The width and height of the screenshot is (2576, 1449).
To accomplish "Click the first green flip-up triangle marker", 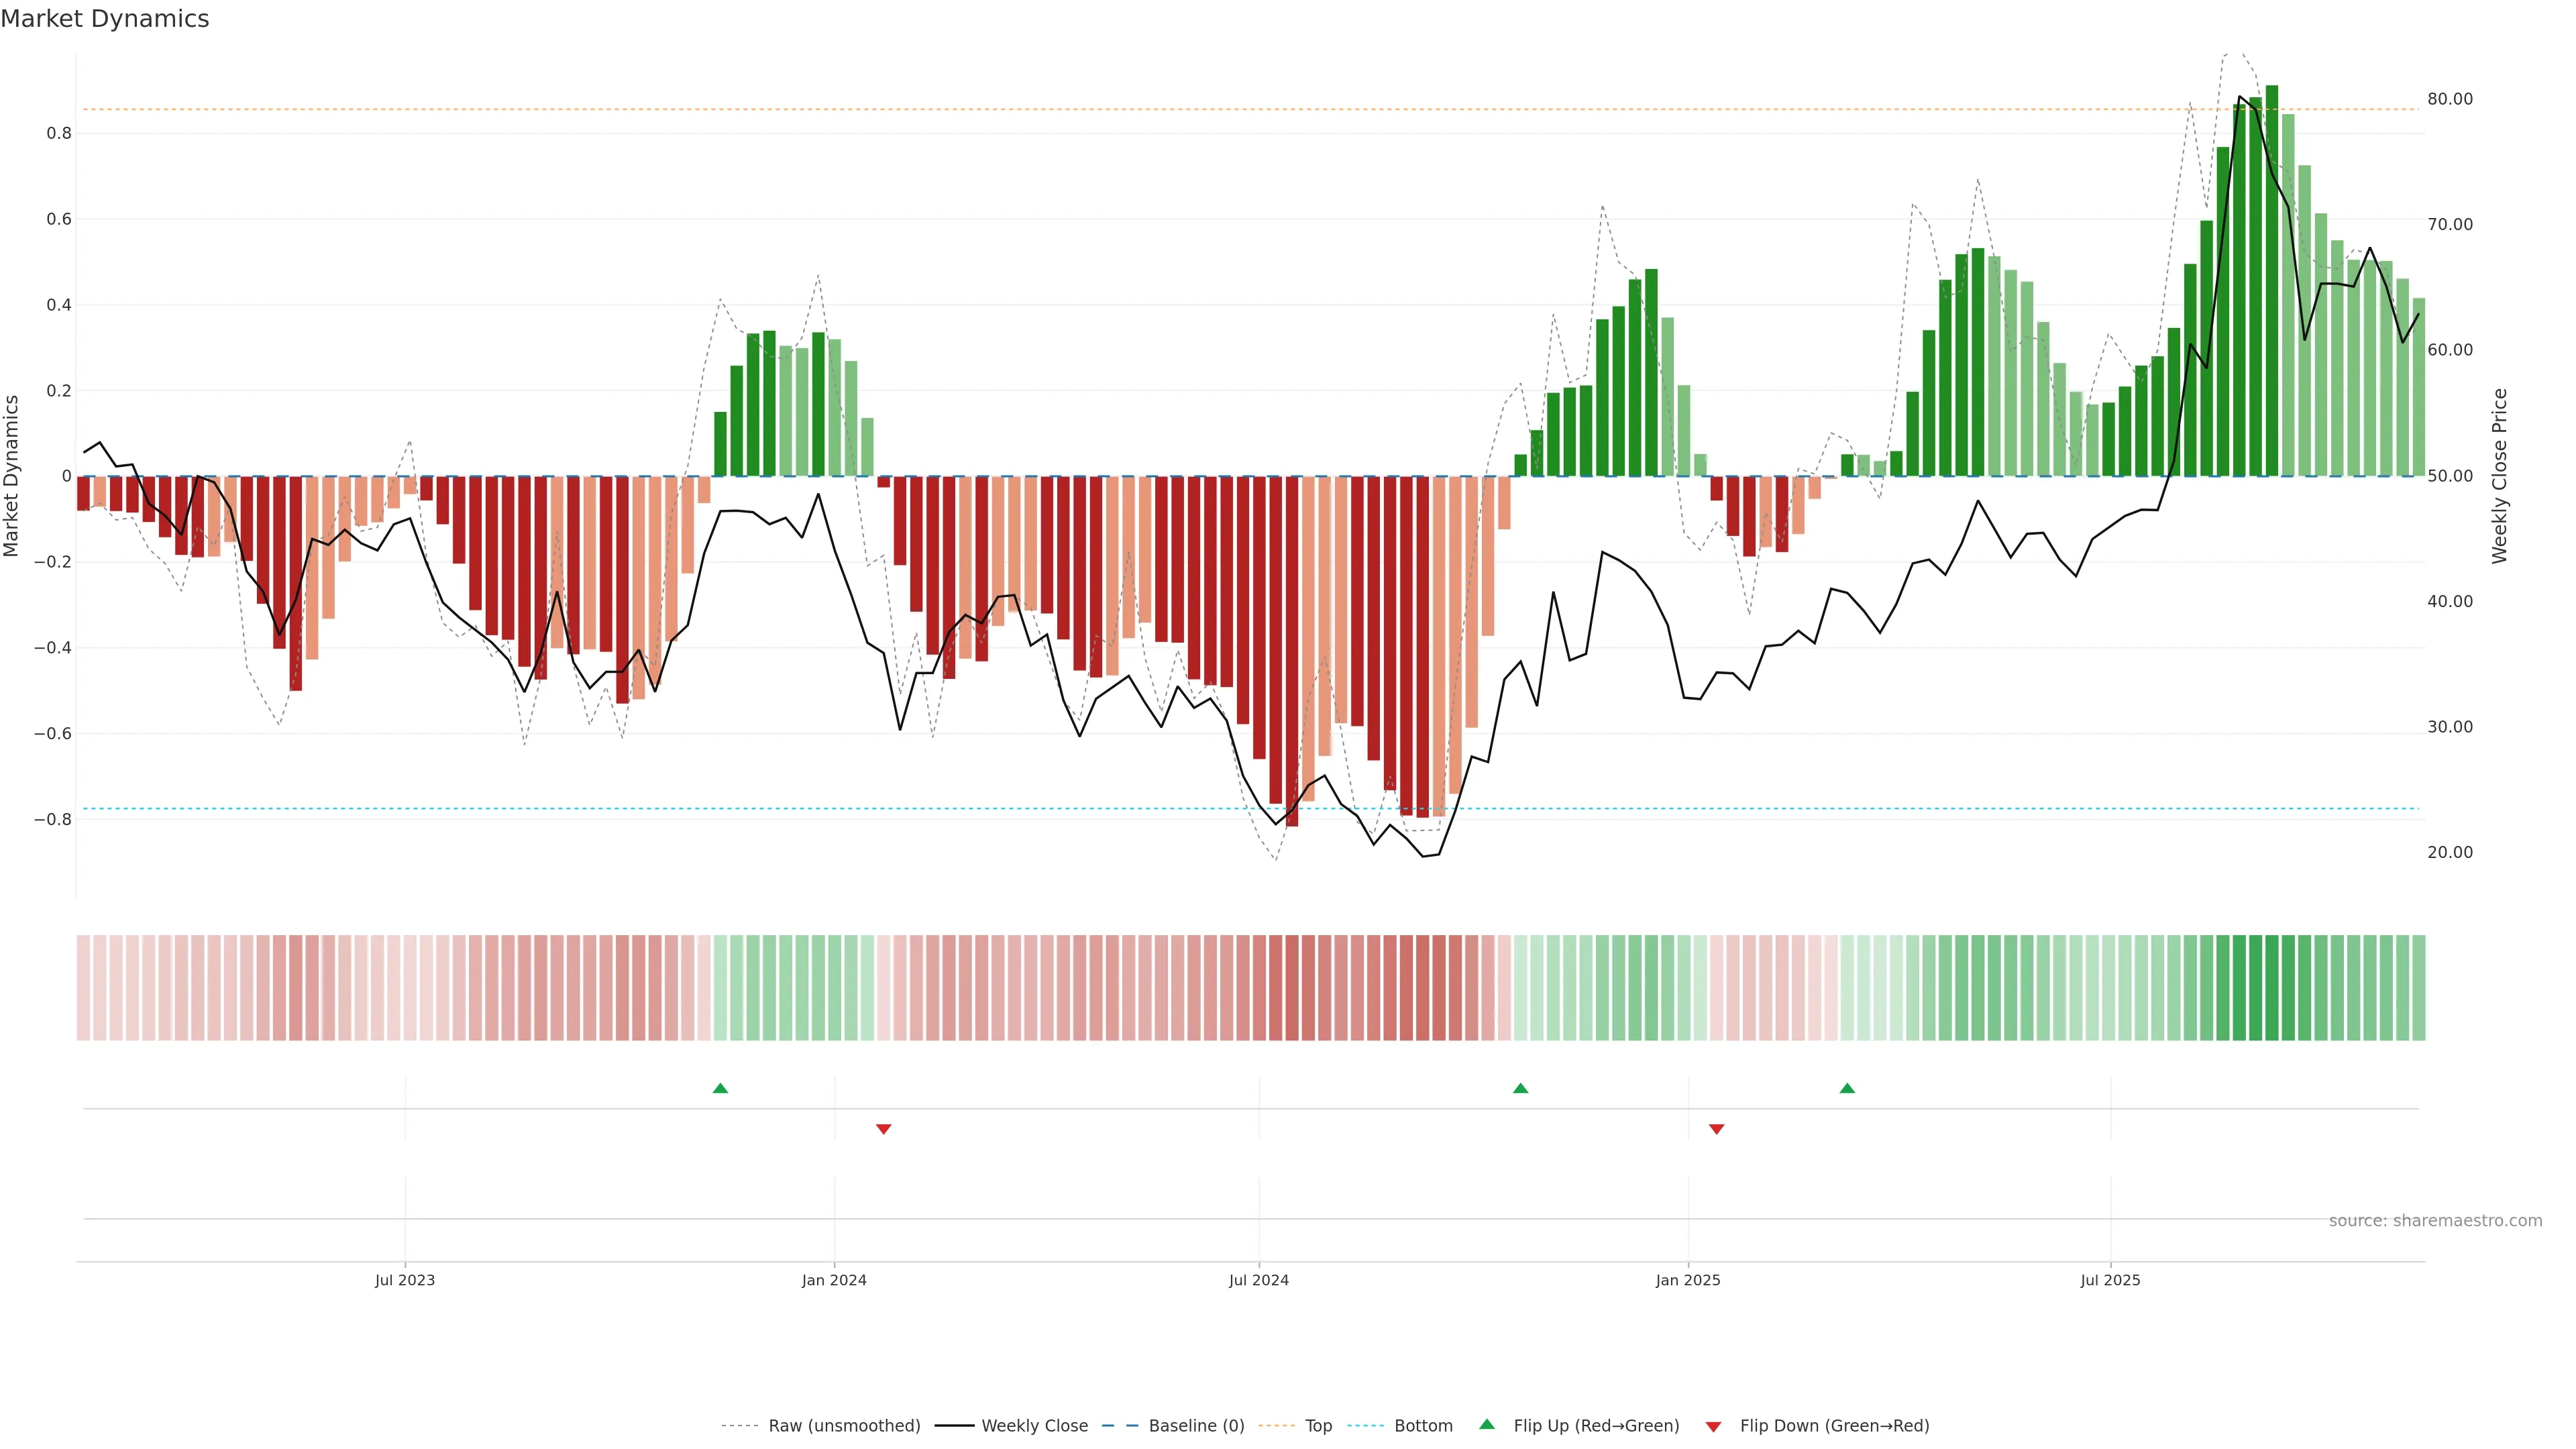I will tap(720, 1088).
